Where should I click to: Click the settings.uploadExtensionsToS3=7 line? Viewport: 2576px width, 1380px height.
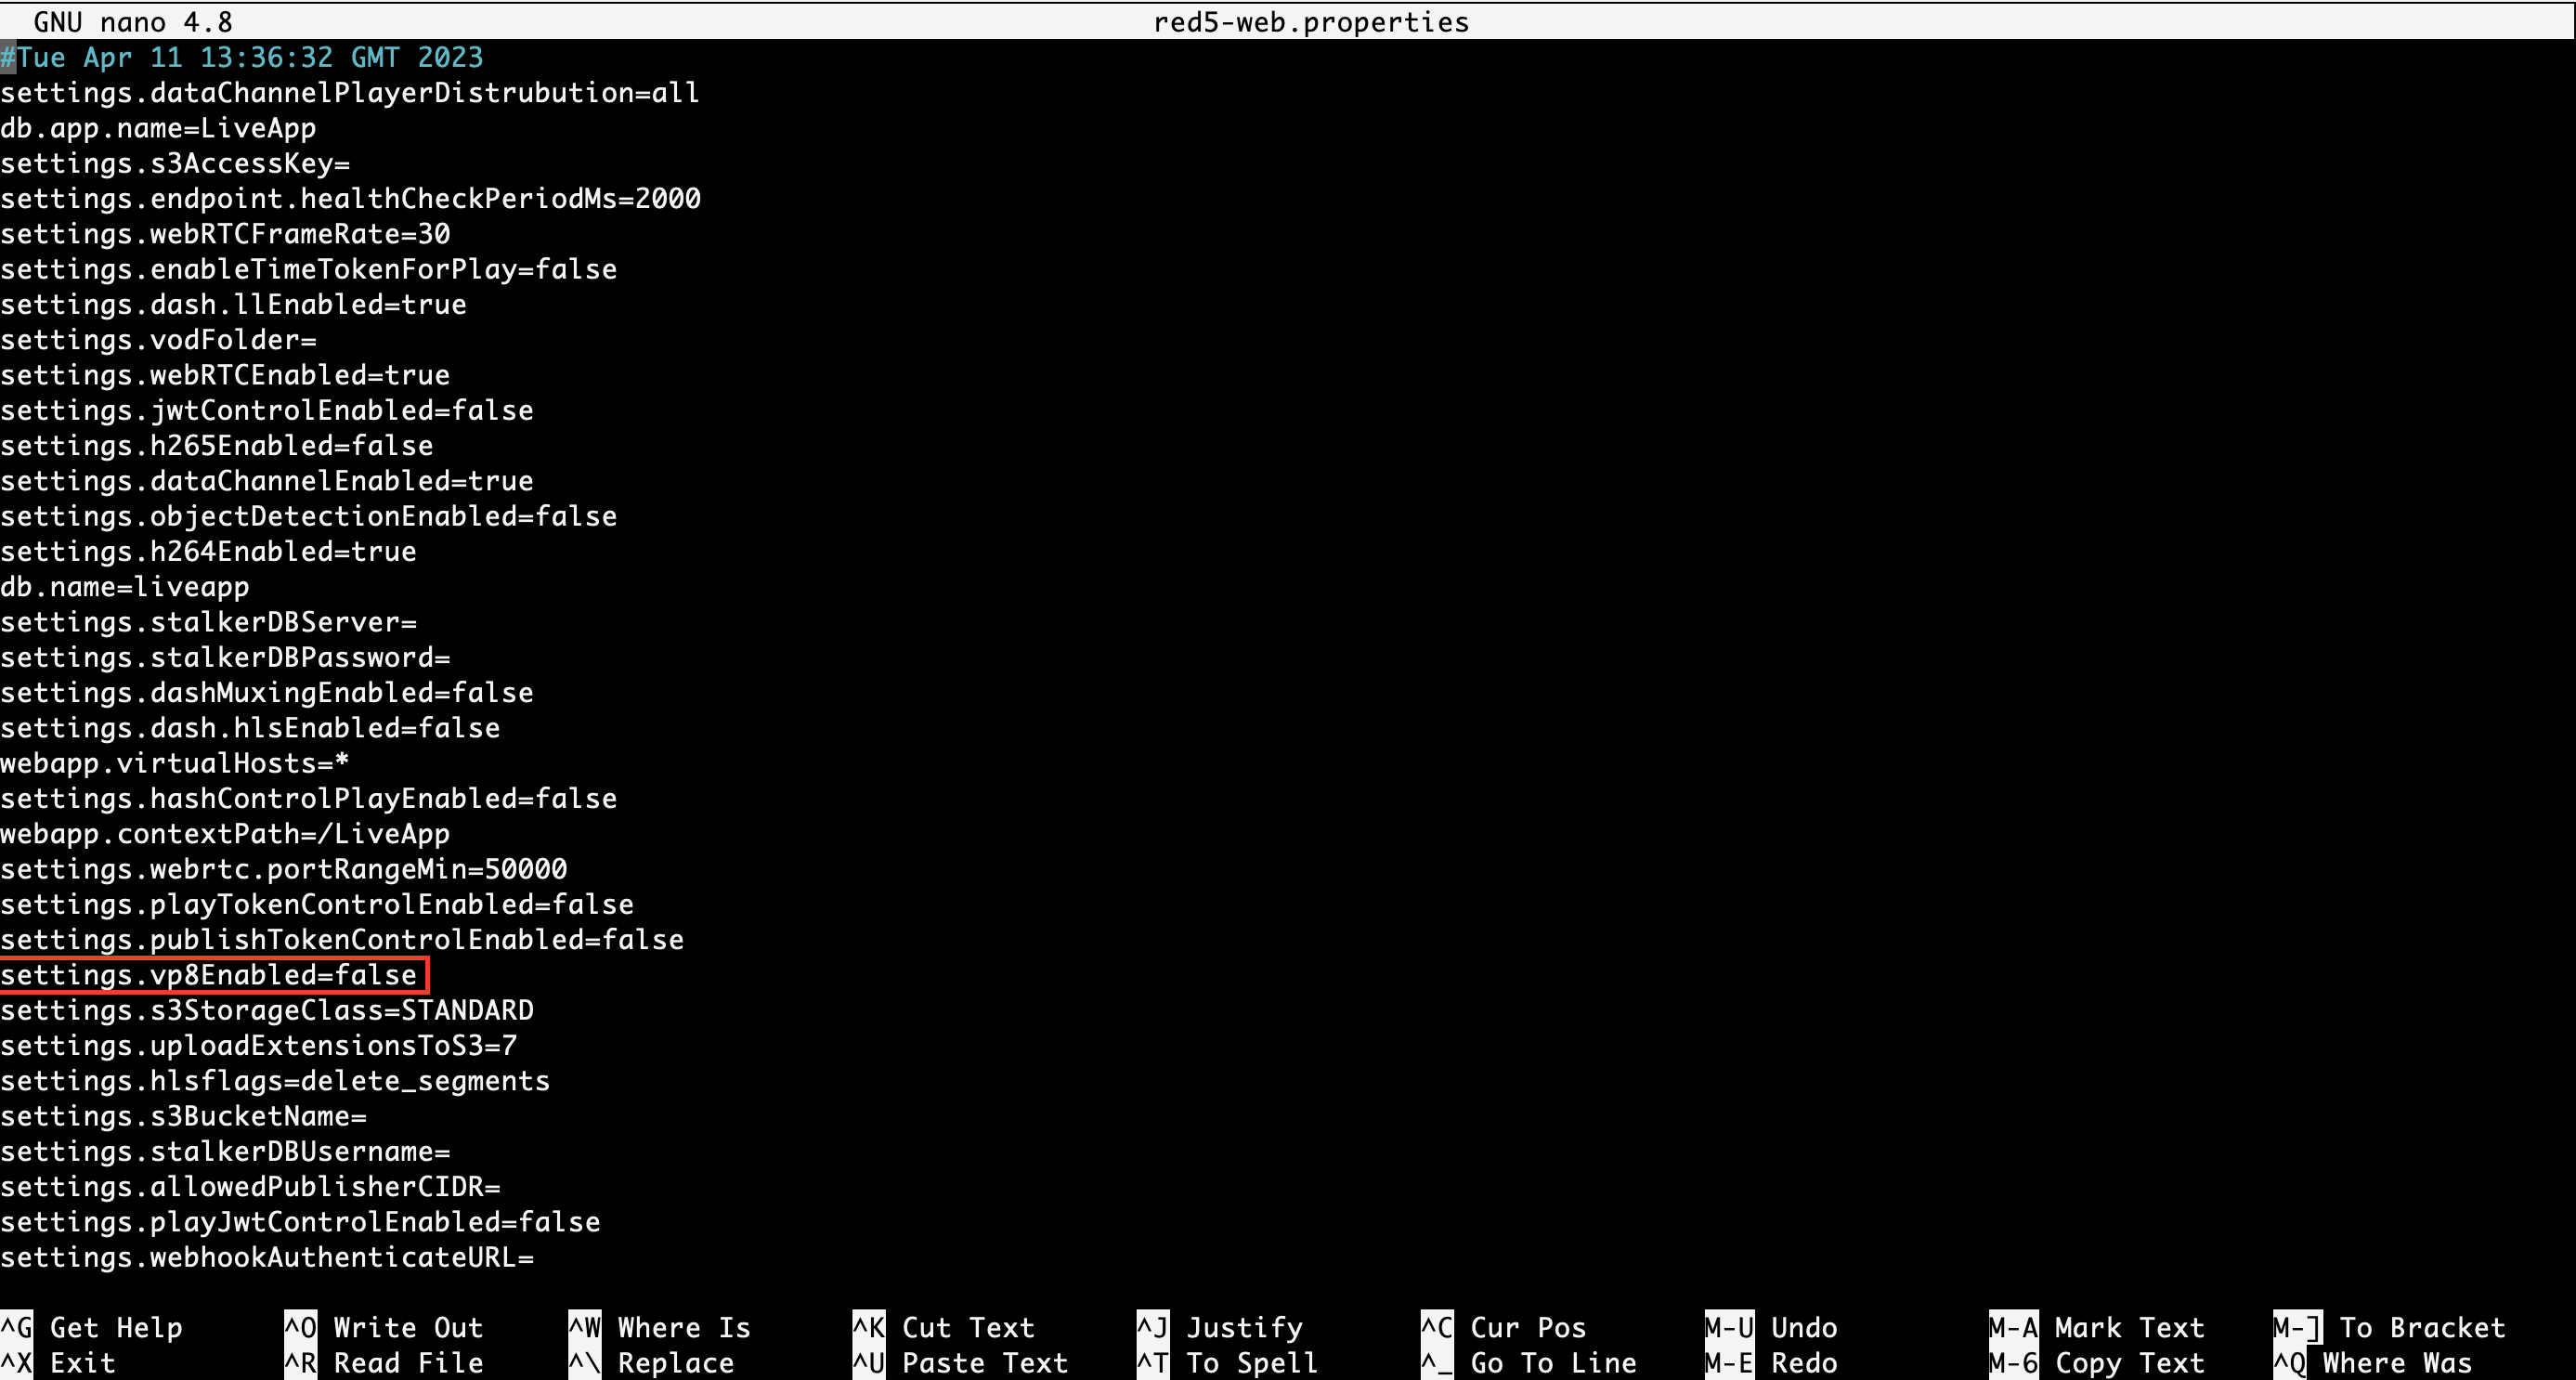pyautogui.click(x=259, y=1046)
